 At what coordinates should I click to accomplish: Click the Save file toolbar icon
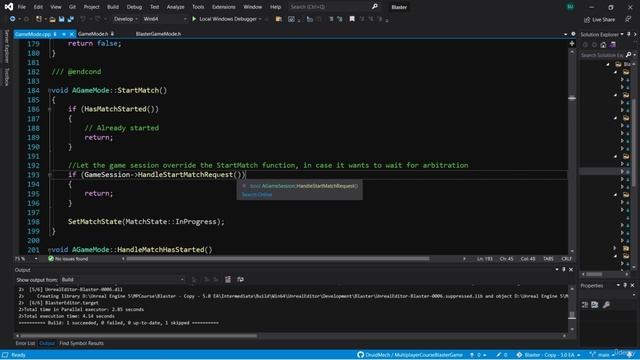coord(62,19)
